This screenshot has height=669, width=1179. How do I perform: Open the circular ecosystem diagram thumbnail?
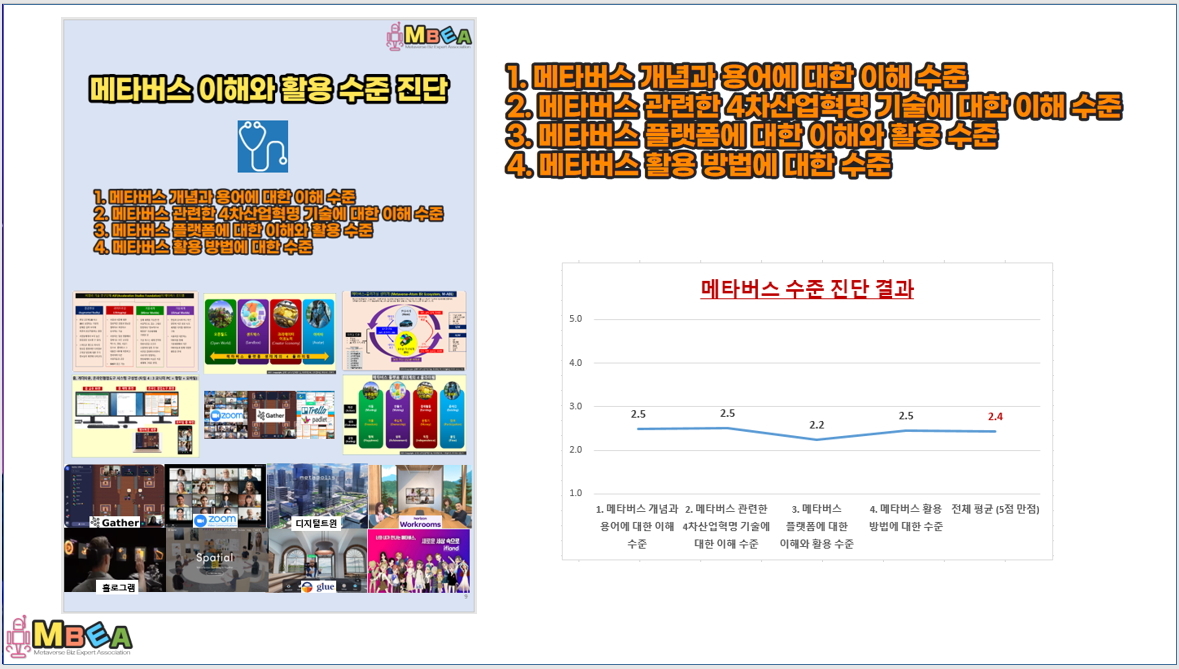[405, 331]
